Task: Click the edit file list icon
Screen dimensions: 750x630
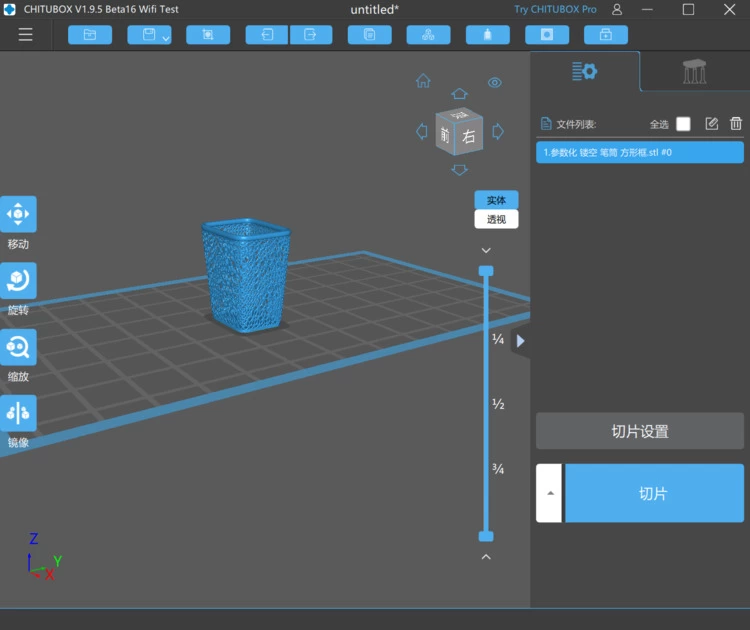Action: tap(712, 124)
